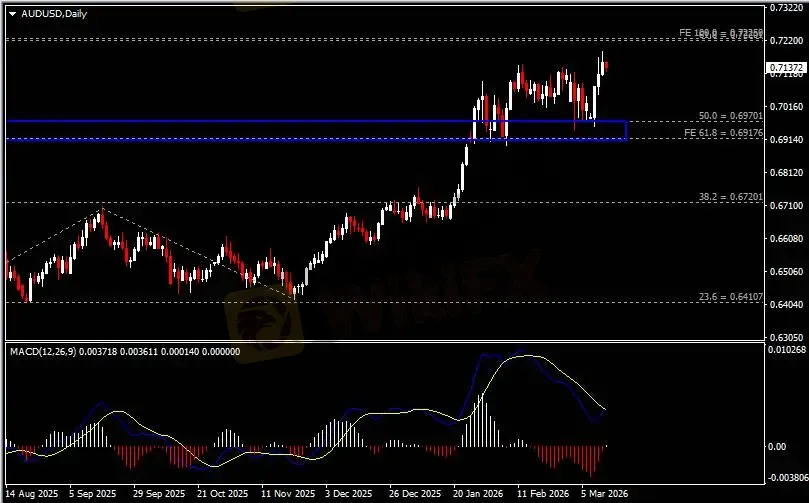Image resolution: width=809 pixels, height=503 pixels.
Task: Select the current price label 0.71372
Action: [x=786, y=68]
